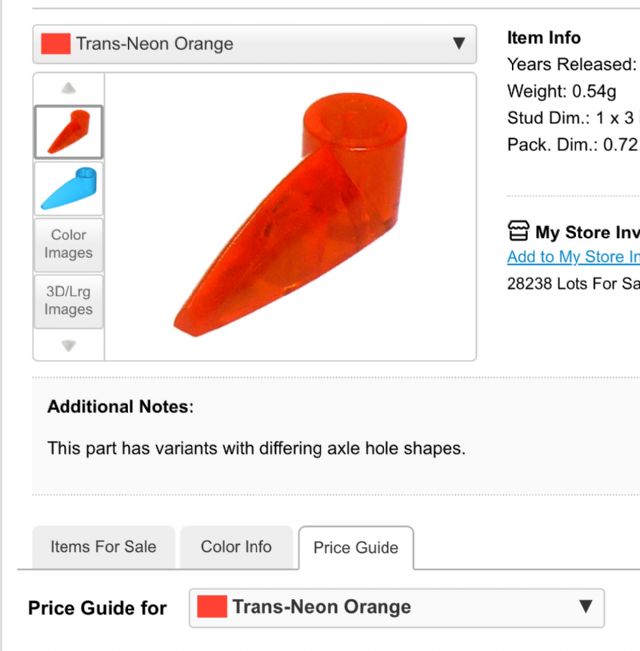Click the large orange part image

point(290,215)
